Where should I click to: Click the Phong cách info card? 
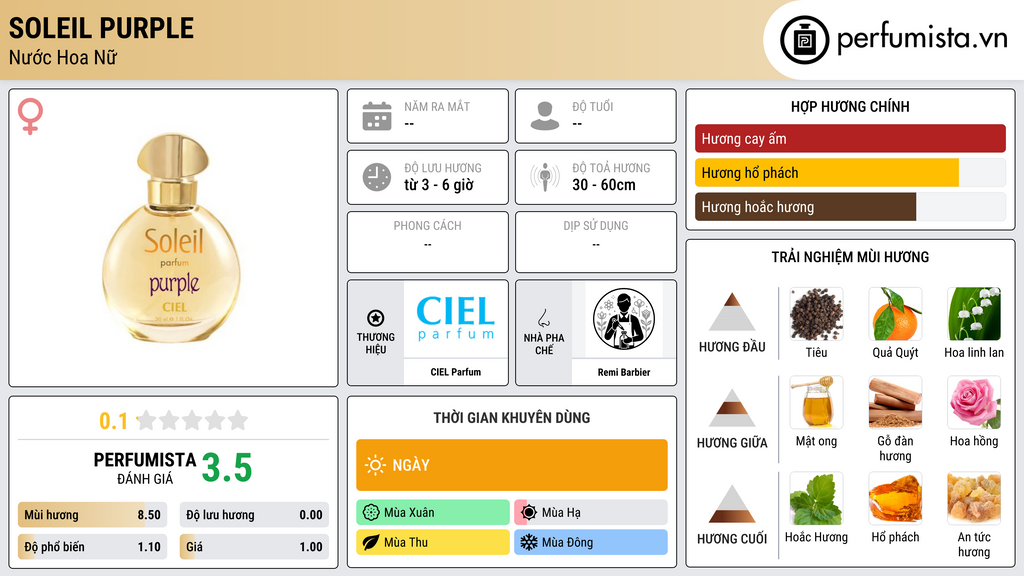pos(428,242)
